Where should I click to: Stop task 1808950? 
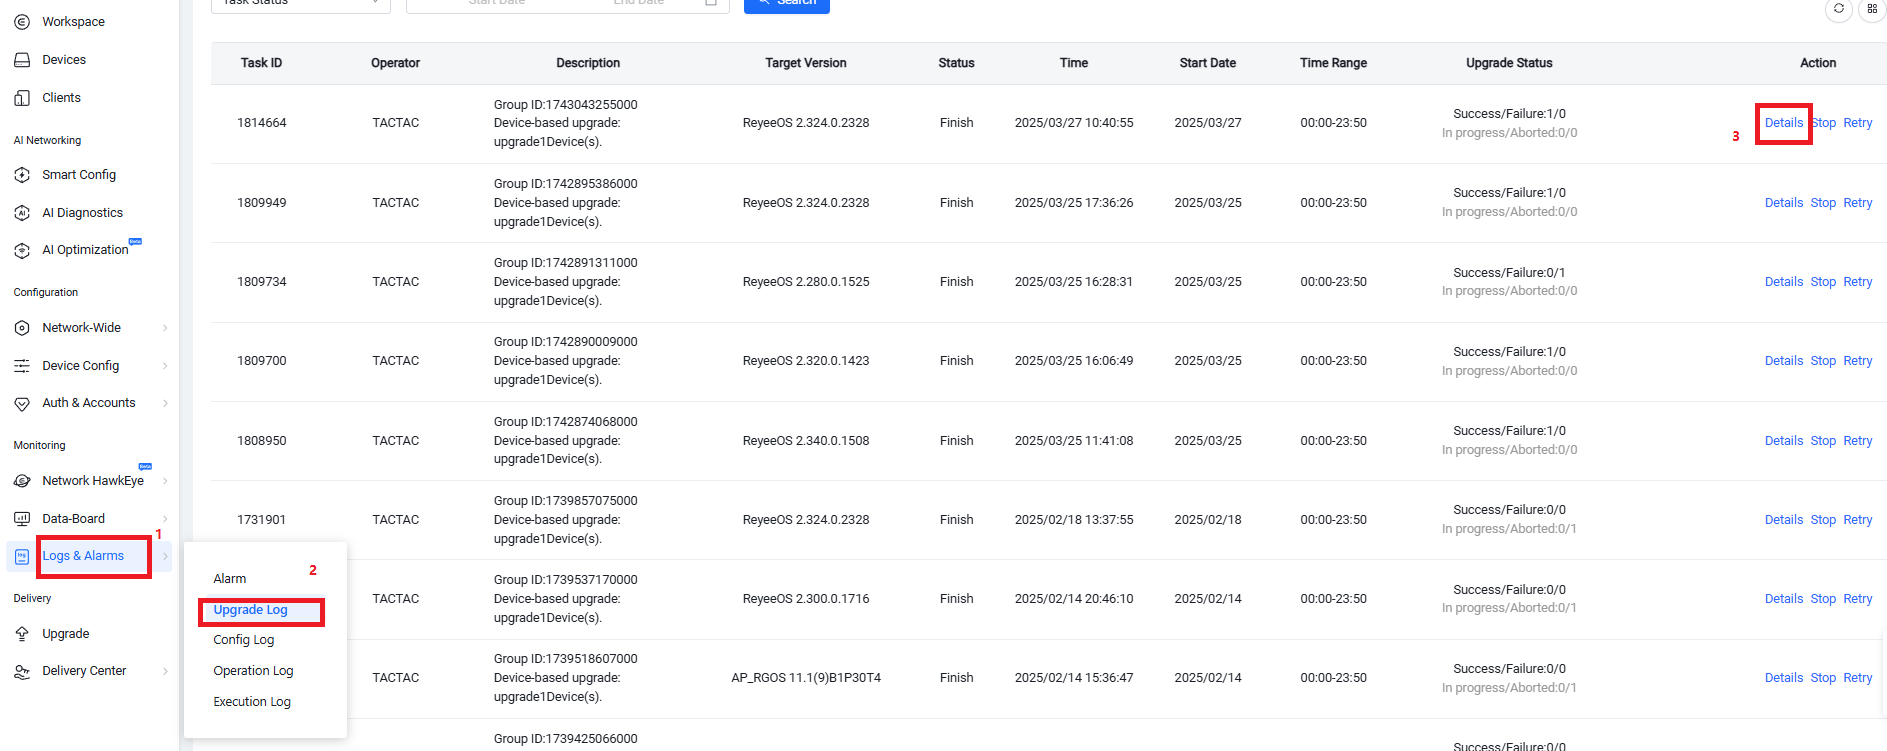point(1823,441)
